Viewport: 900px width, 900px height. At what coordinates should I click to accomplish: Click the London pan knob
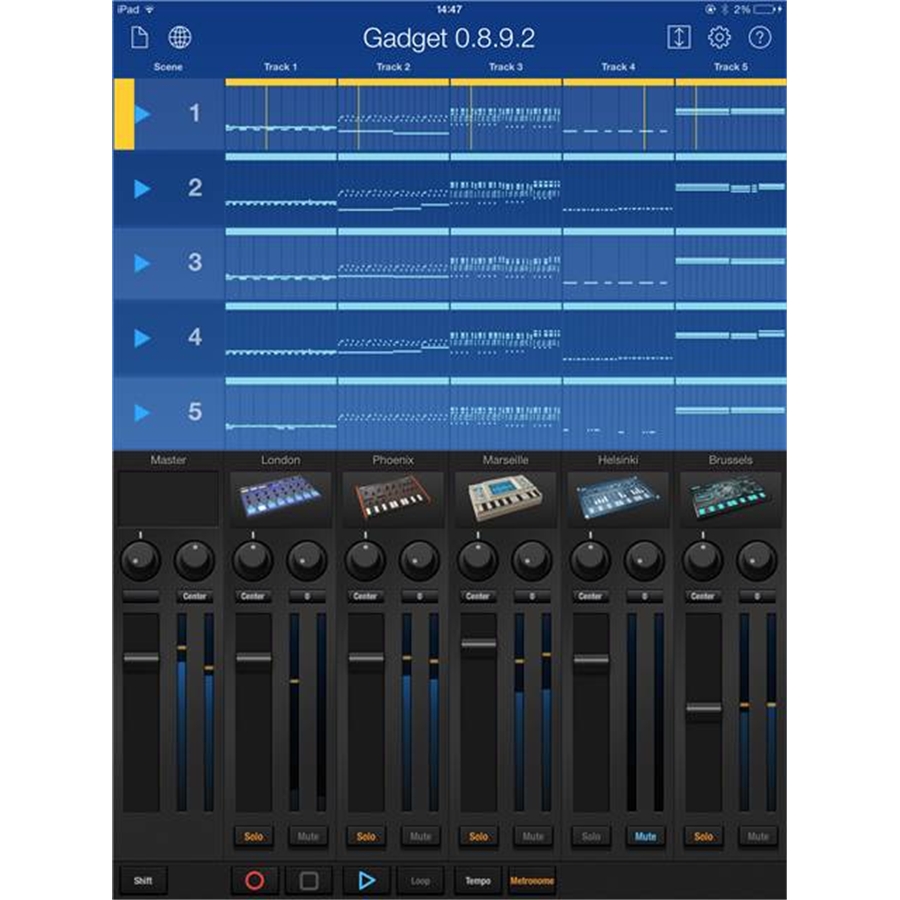pyautogui.click(x=253, y=560)
